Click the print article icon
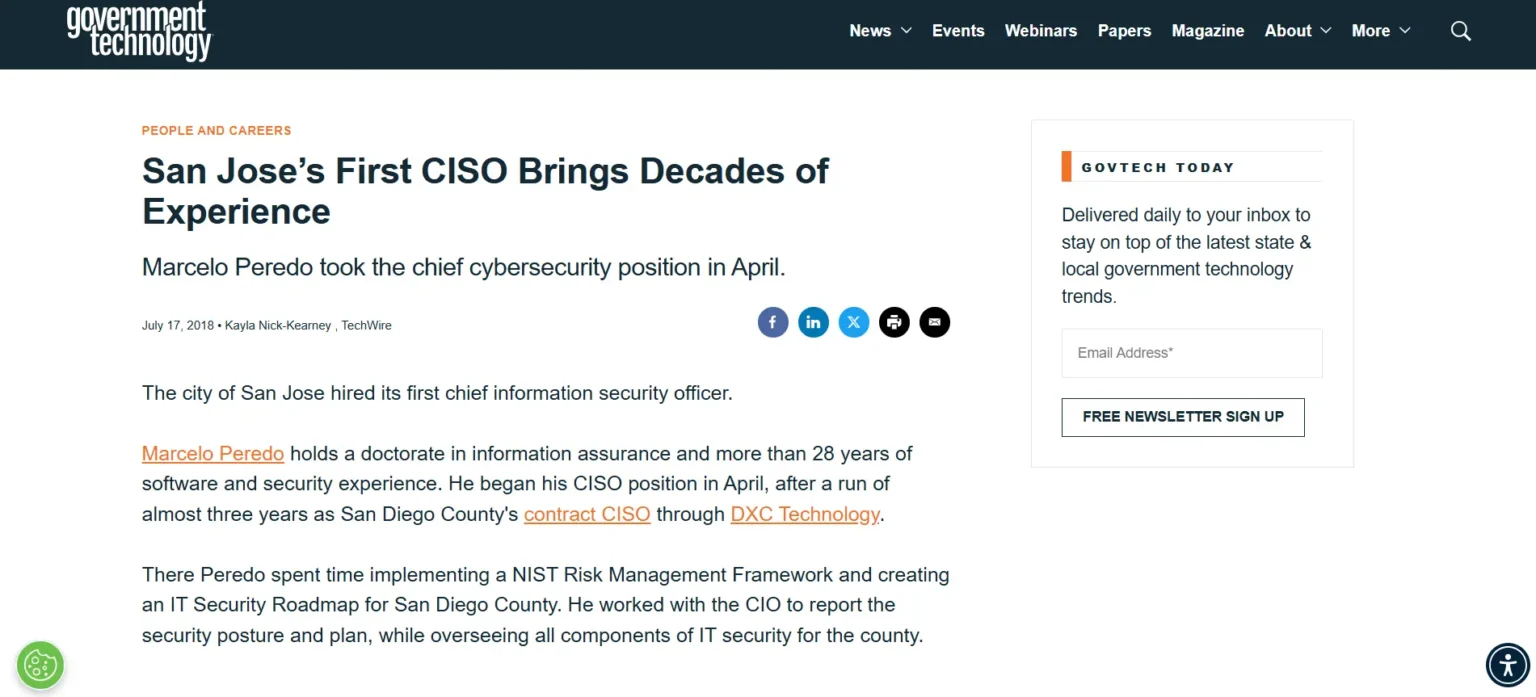 click(894, 322)
